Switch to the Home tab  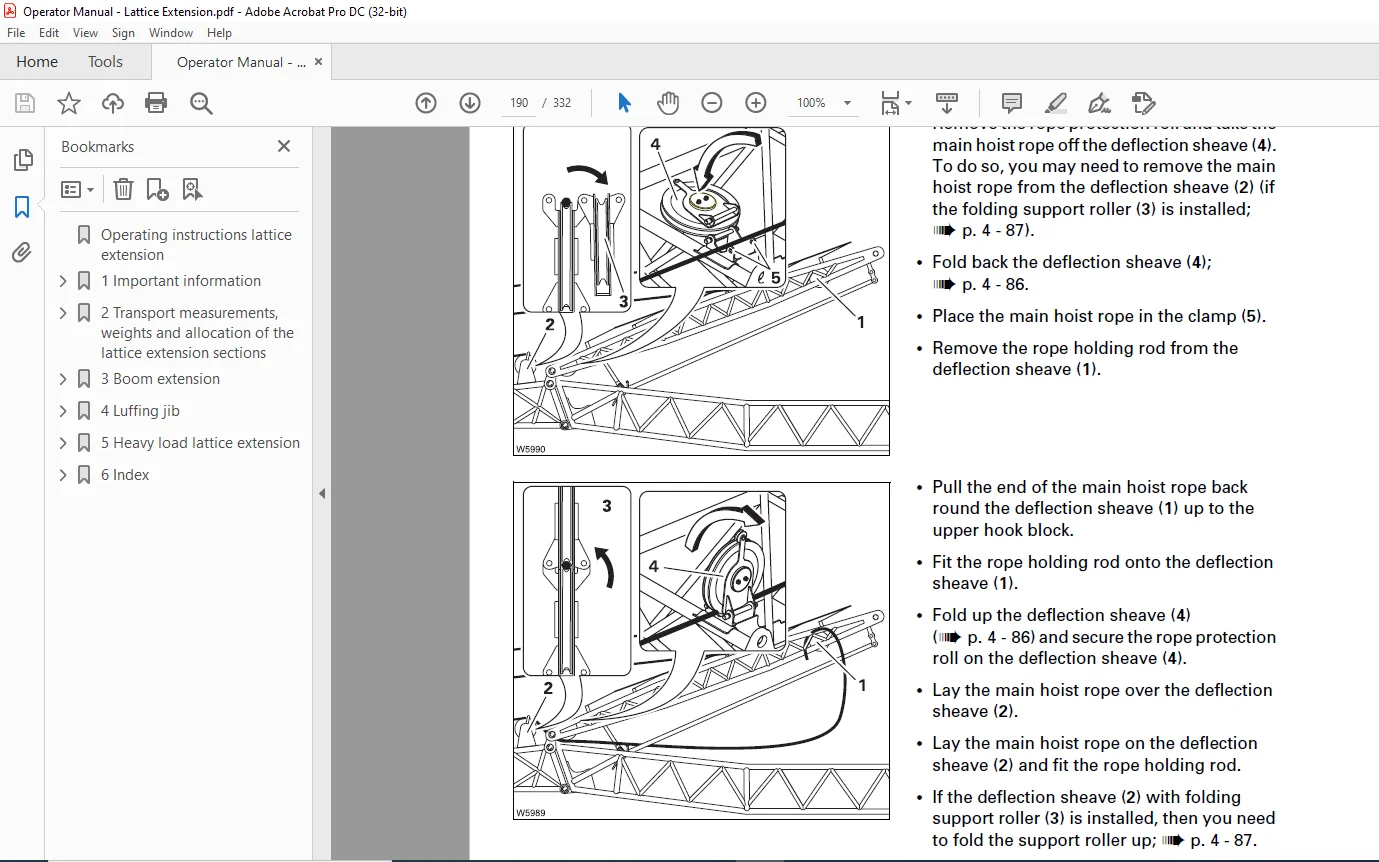click(37, 62)
